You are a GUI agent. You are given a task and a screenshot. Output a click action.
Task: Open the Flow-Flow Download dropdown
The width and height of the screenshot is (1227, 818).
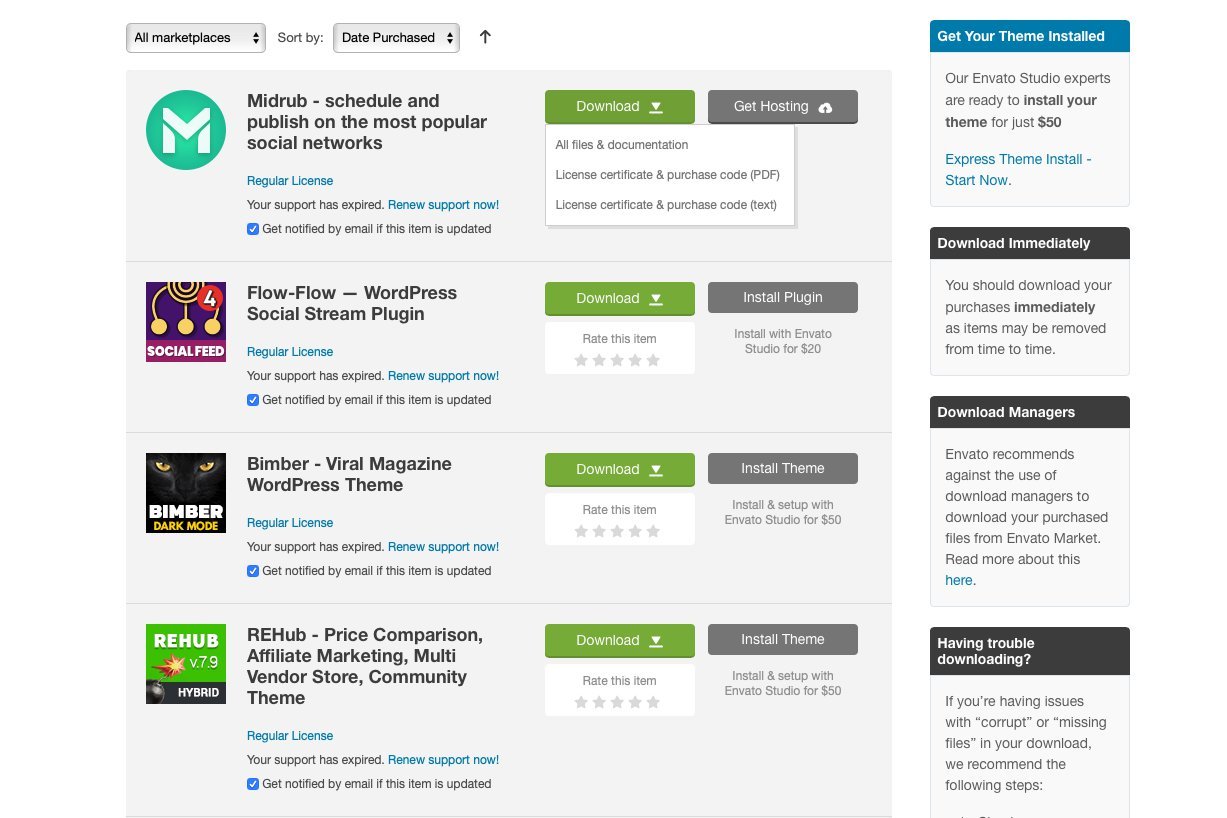coord(620,298)
